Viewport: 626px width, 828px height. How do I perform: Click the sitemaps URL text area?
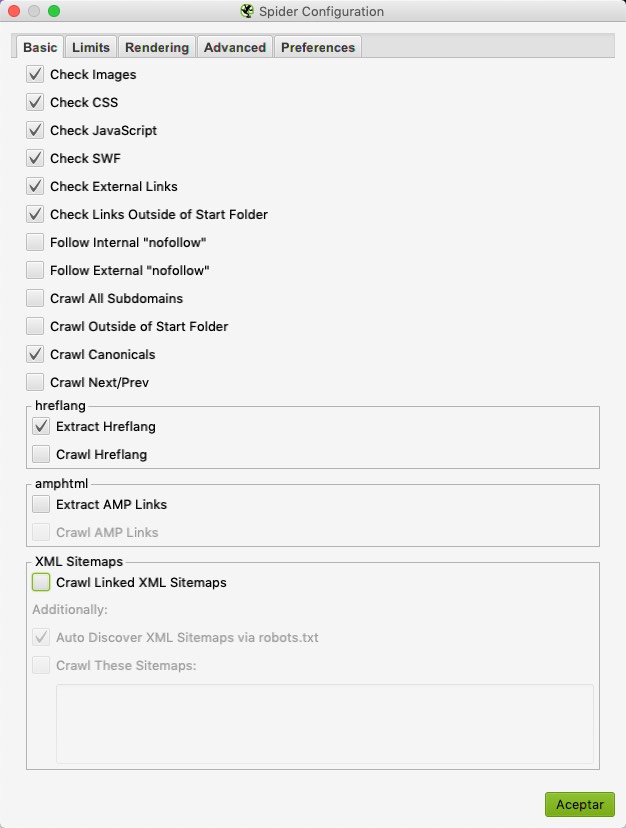click(325, 724)
